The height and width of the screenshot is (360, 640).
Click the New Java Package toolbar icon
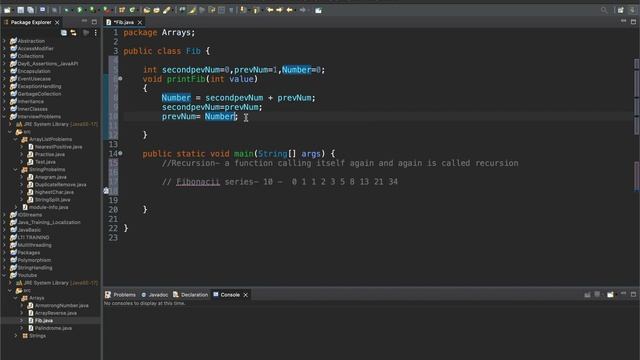point(122,10)
